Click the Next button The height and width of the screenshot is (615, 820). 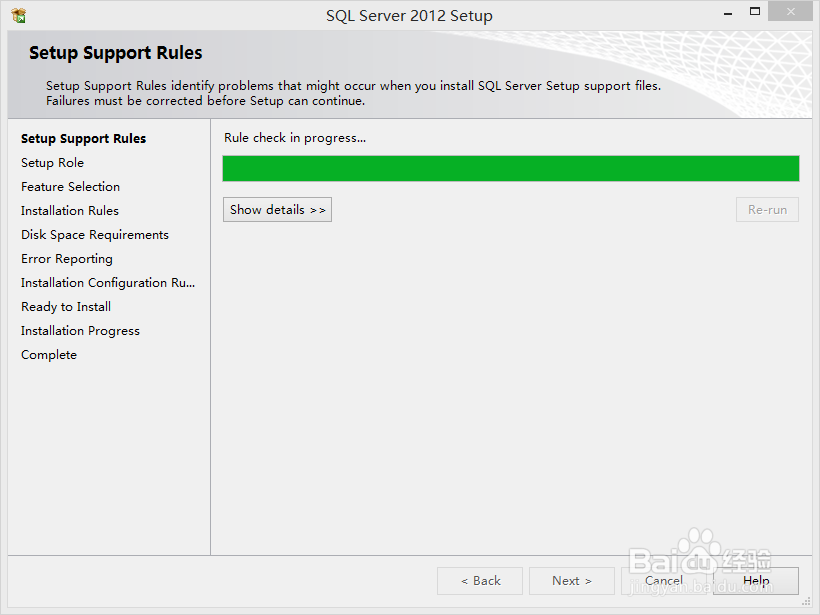coord(571,580)
